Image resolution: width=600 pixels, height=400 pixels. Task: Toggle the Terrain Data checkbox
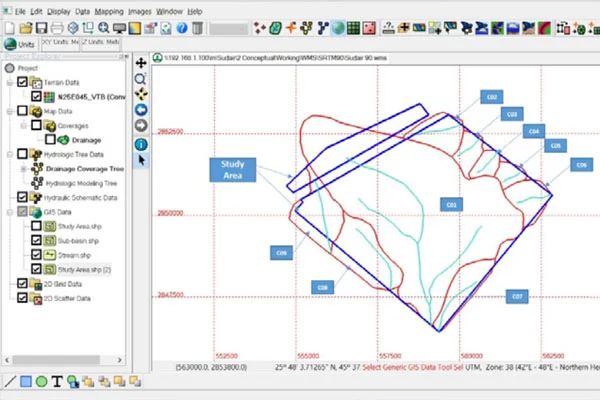tap(22, 82)
